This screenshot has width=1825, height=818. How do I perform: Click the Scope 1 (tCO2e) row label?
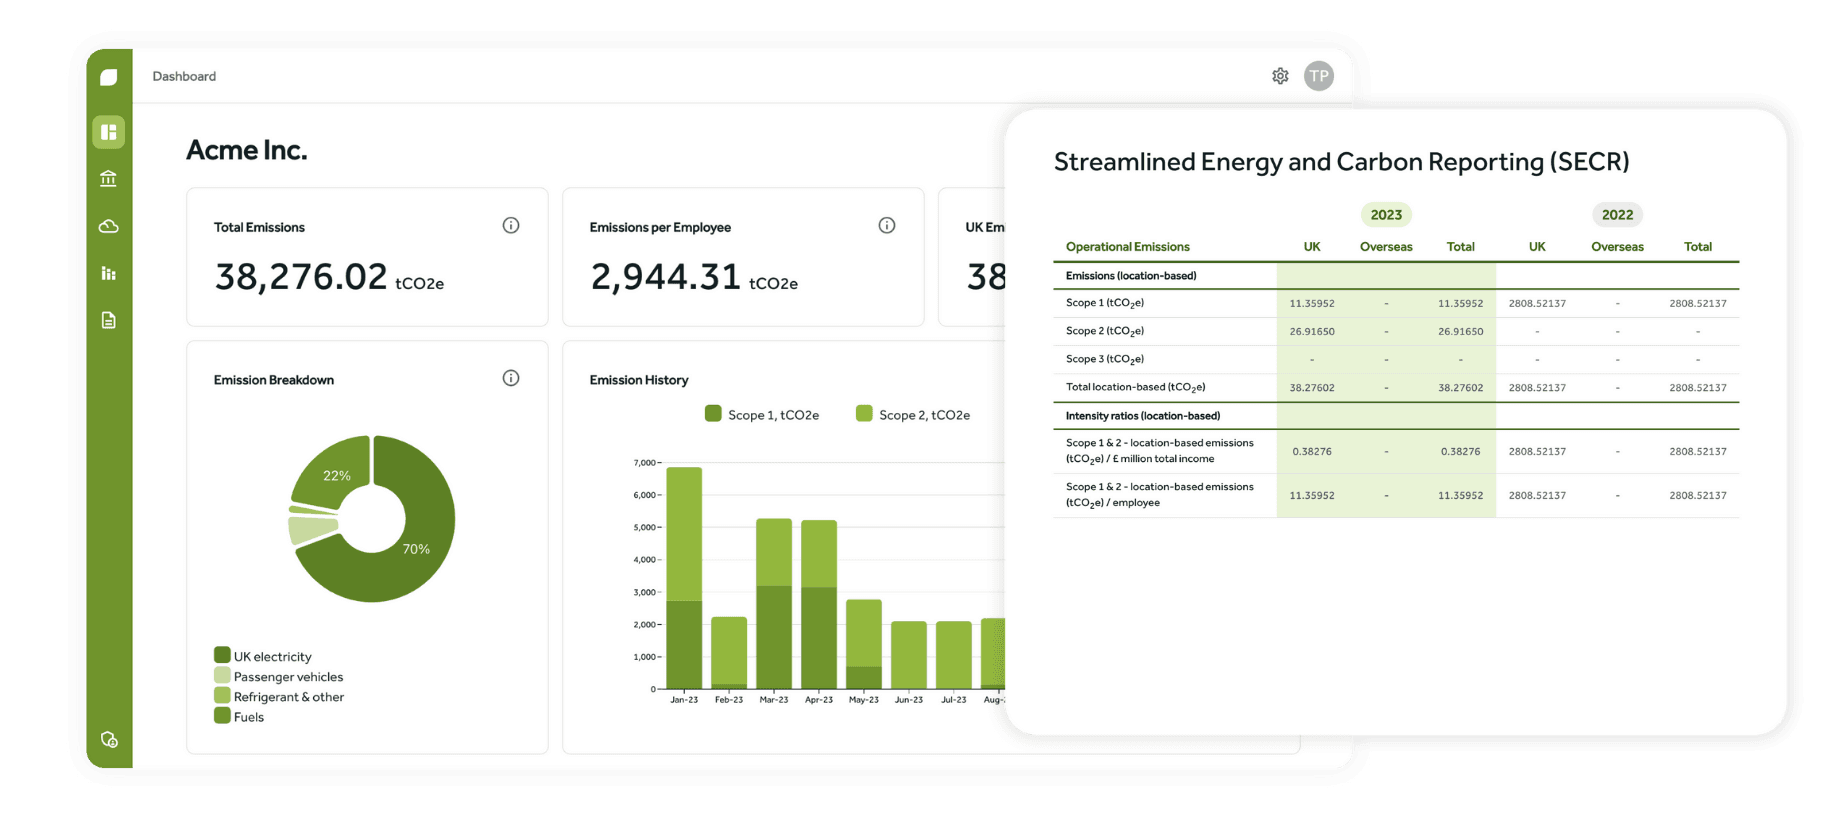1105,303
